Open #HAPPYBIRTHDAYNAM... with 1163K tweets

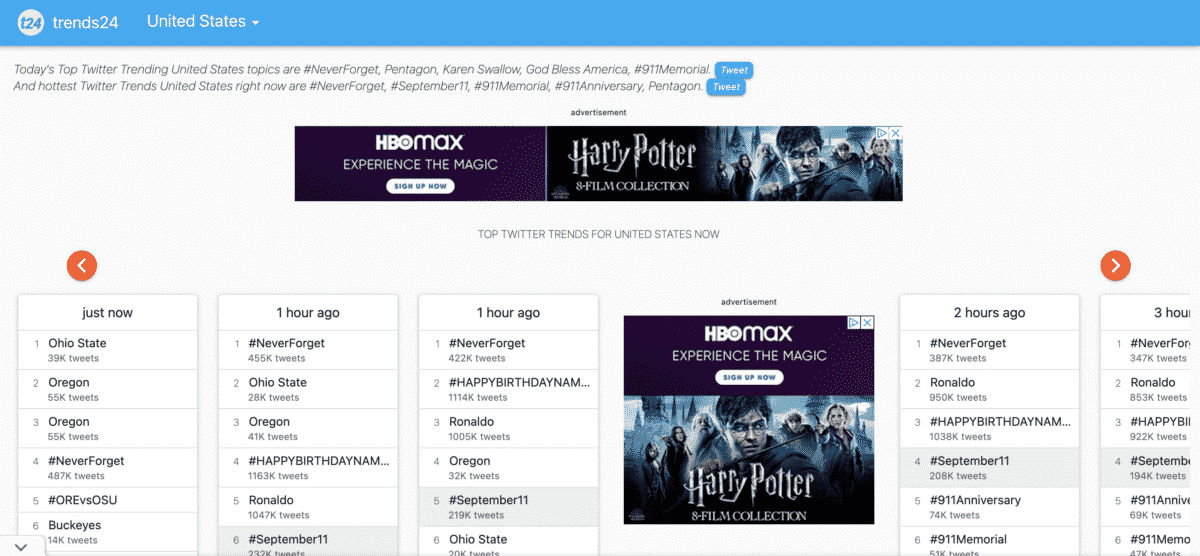pyautogui.click(x=319, y=461)
